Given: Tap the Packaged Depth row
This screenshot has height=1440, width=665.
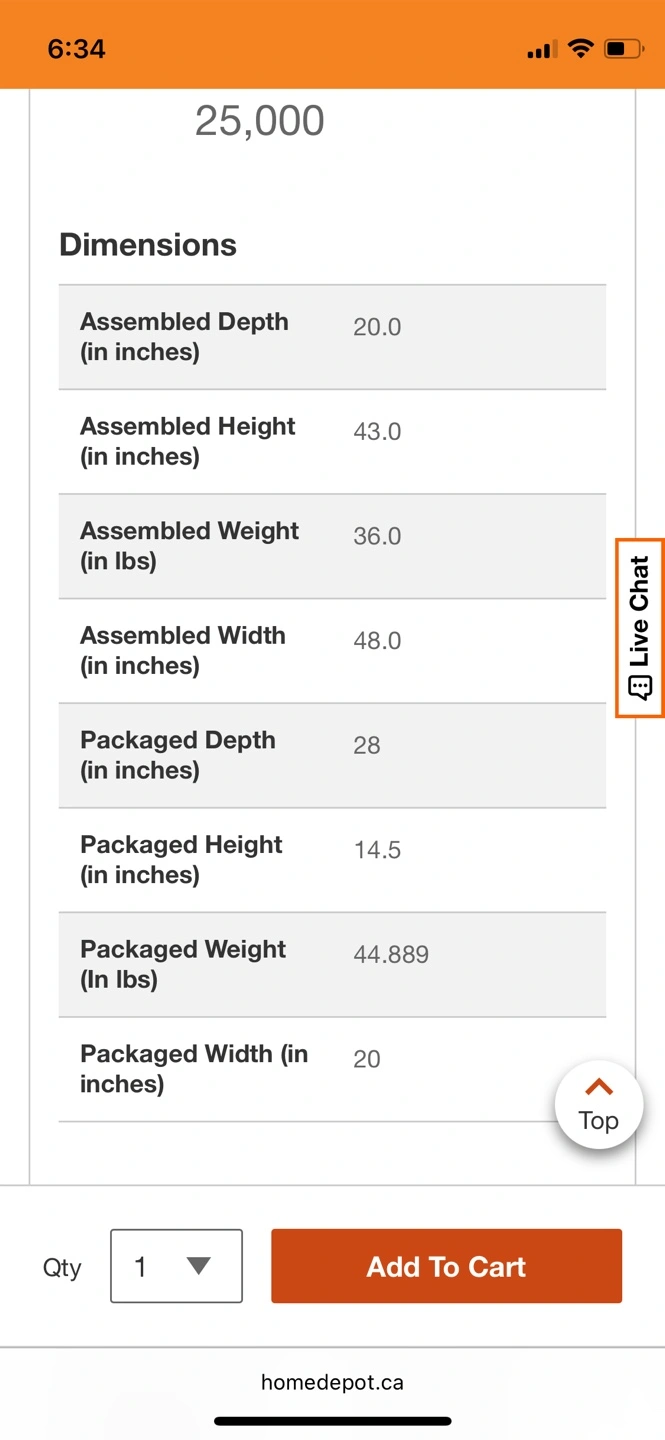Looking at the screenshot, I should point(332,755).
